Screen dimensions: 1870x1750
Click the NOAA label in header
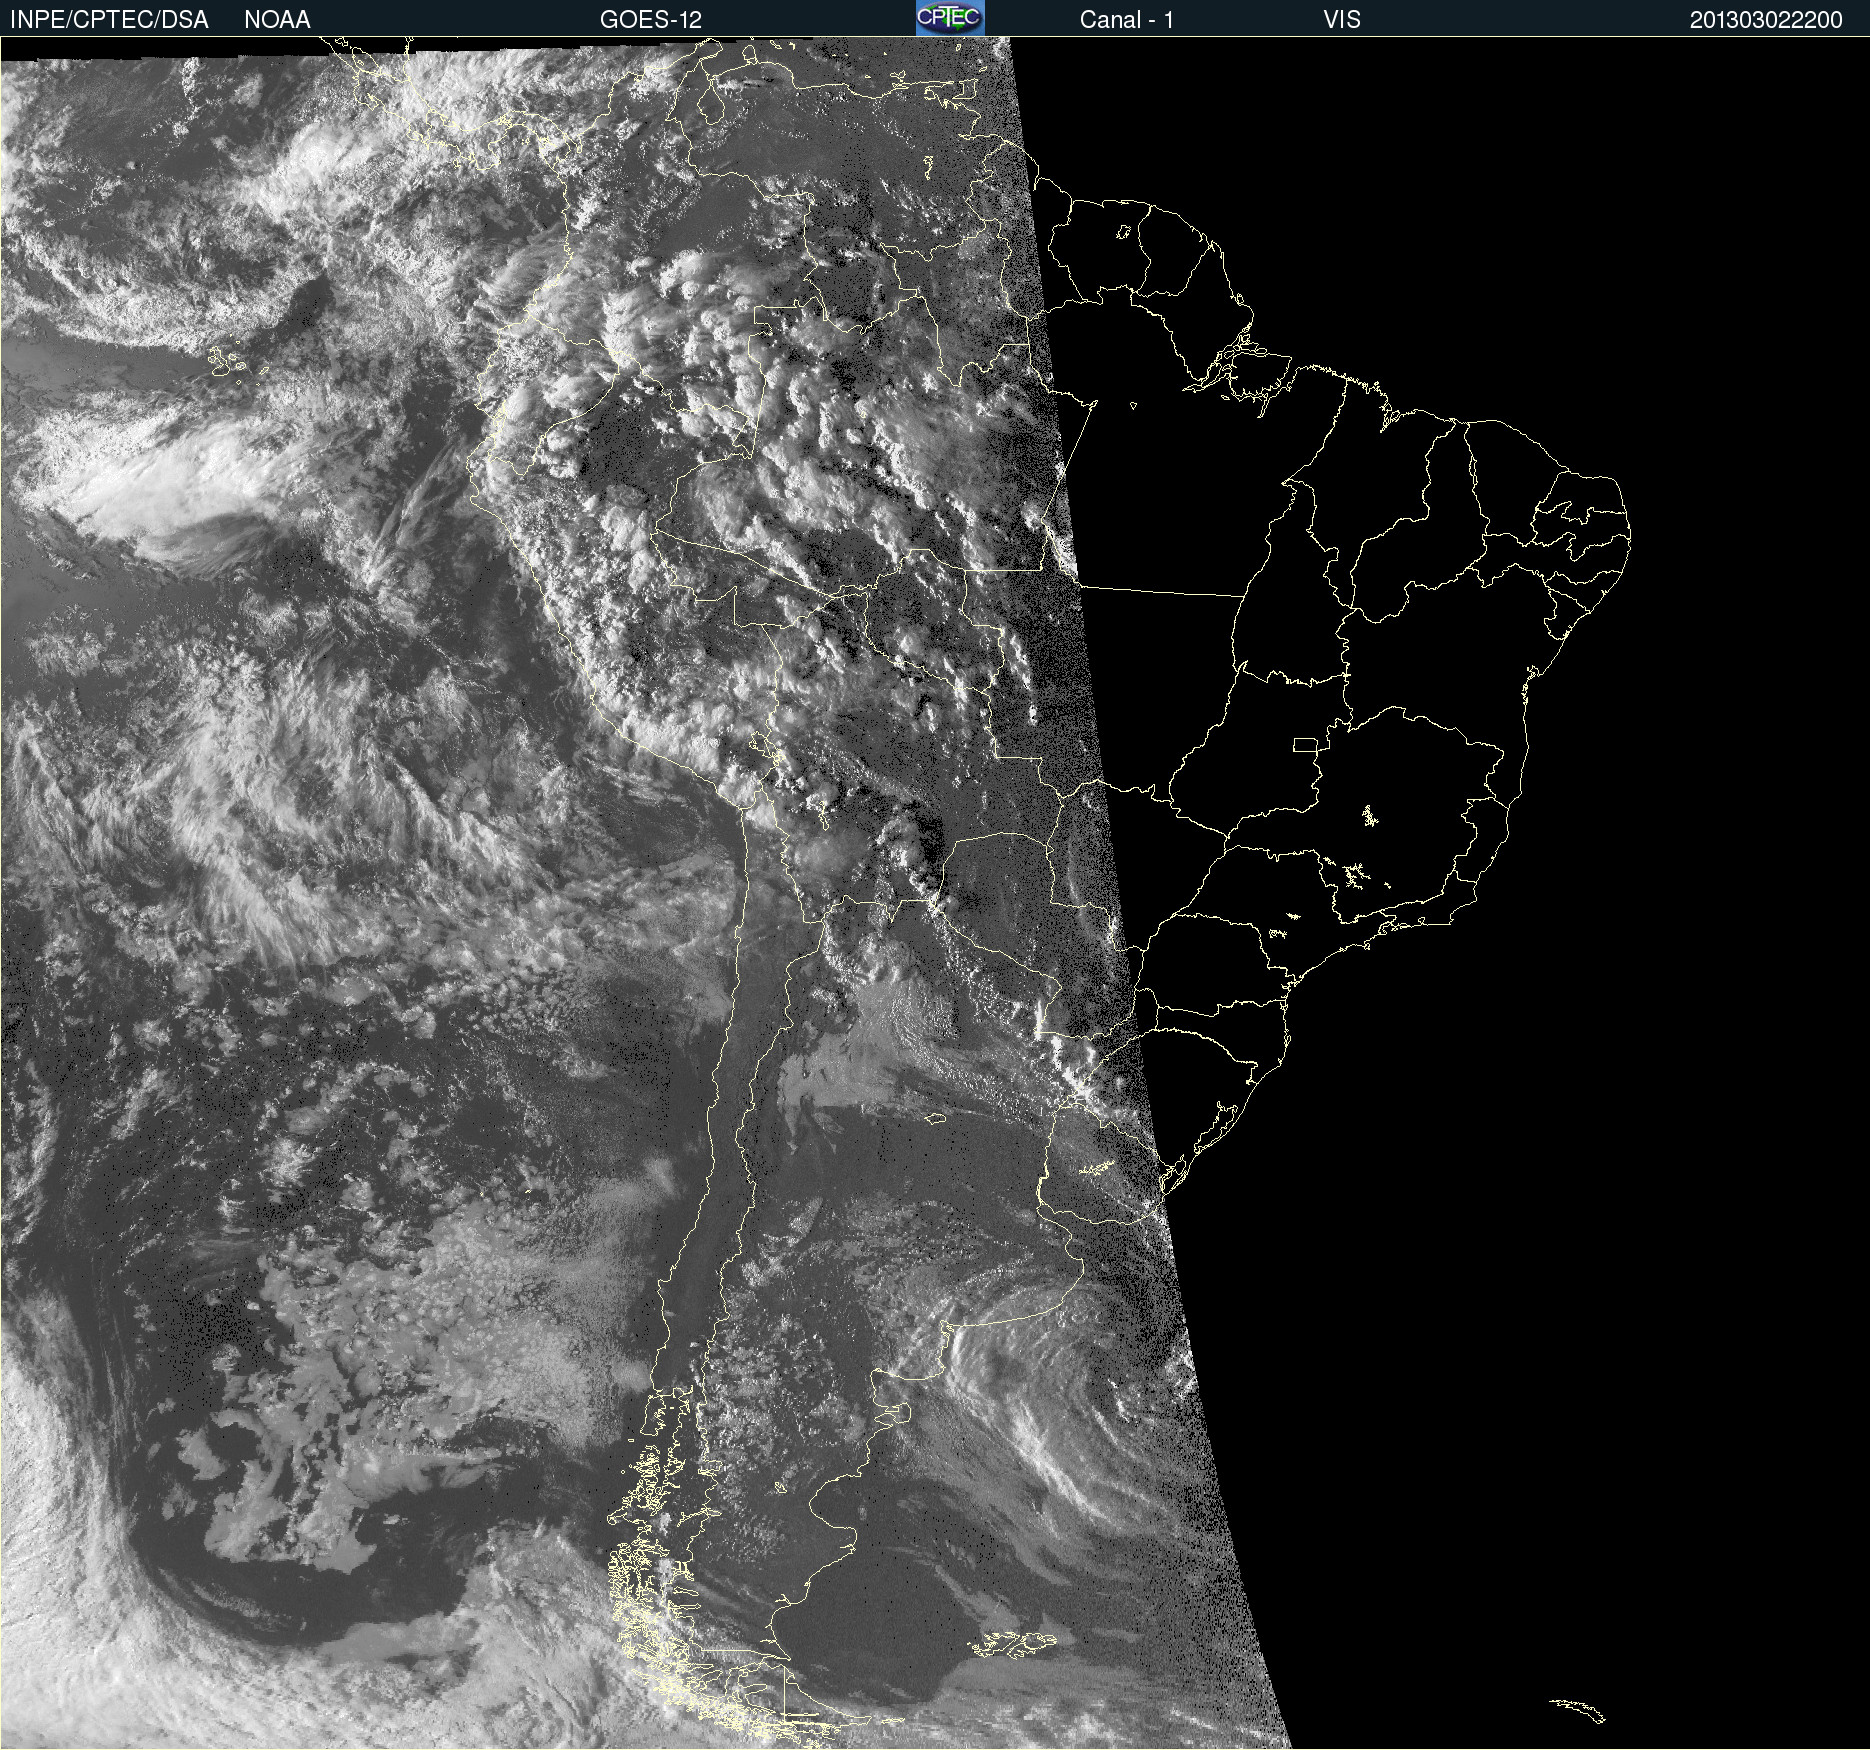(x=277, y=20)
